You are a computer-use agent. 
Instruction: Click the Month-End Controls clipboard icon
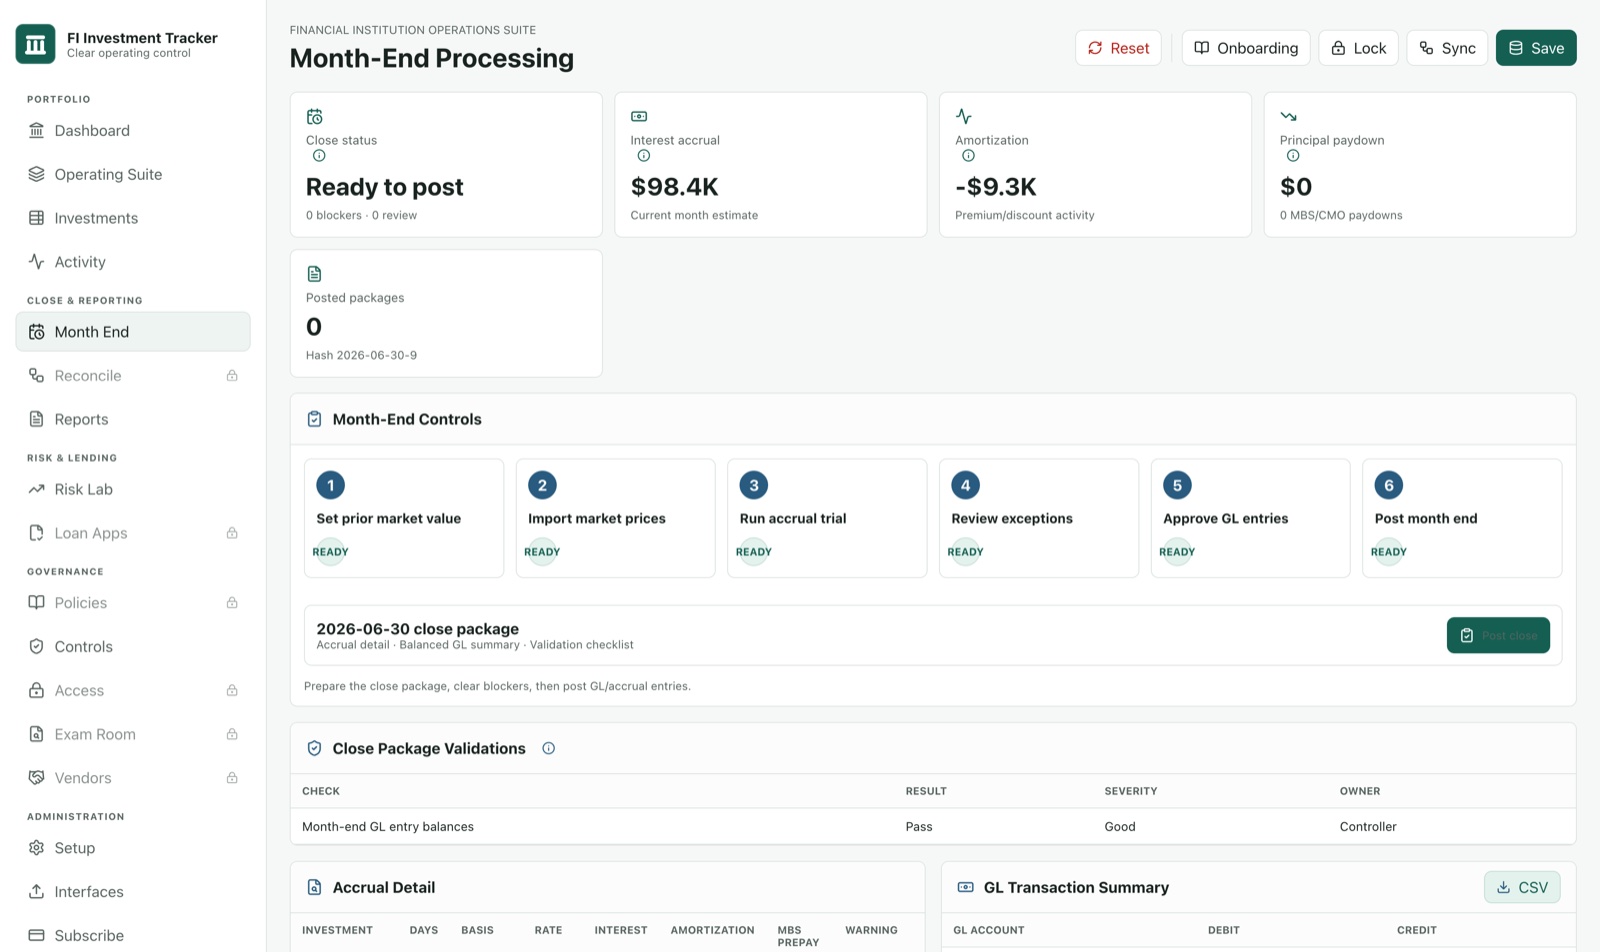coord(314,419)
